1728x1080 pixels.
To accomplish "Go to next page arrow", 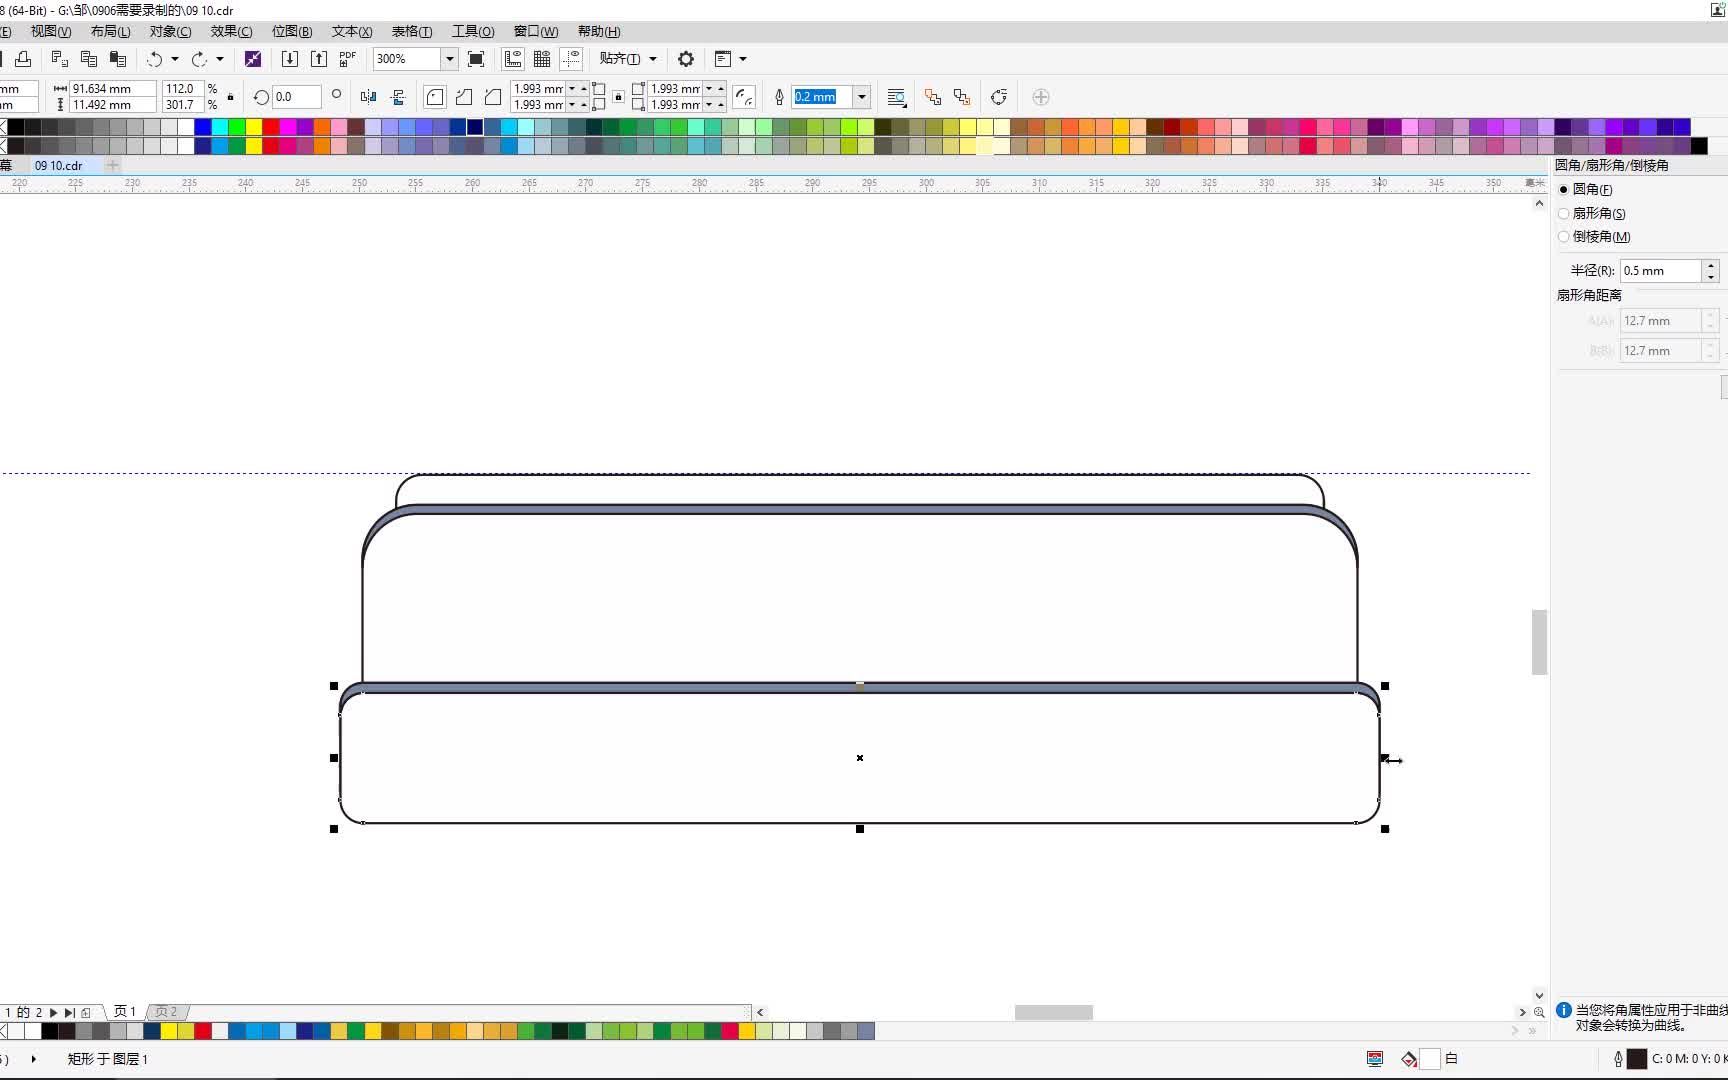I will [x=54, y=1012].
